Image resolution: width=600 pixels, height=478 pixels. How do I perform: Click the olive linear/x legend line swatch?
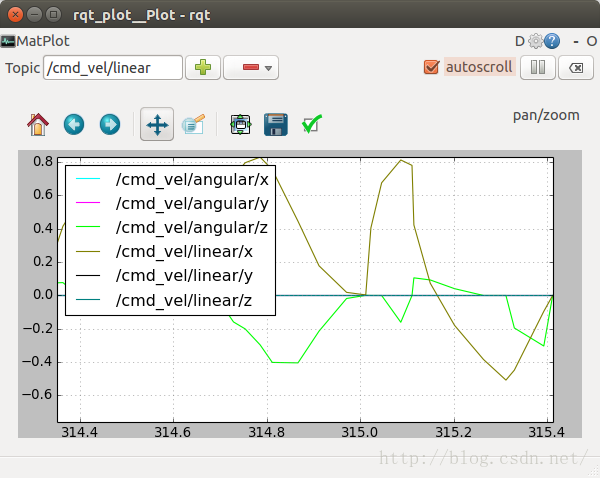(88, 251)
